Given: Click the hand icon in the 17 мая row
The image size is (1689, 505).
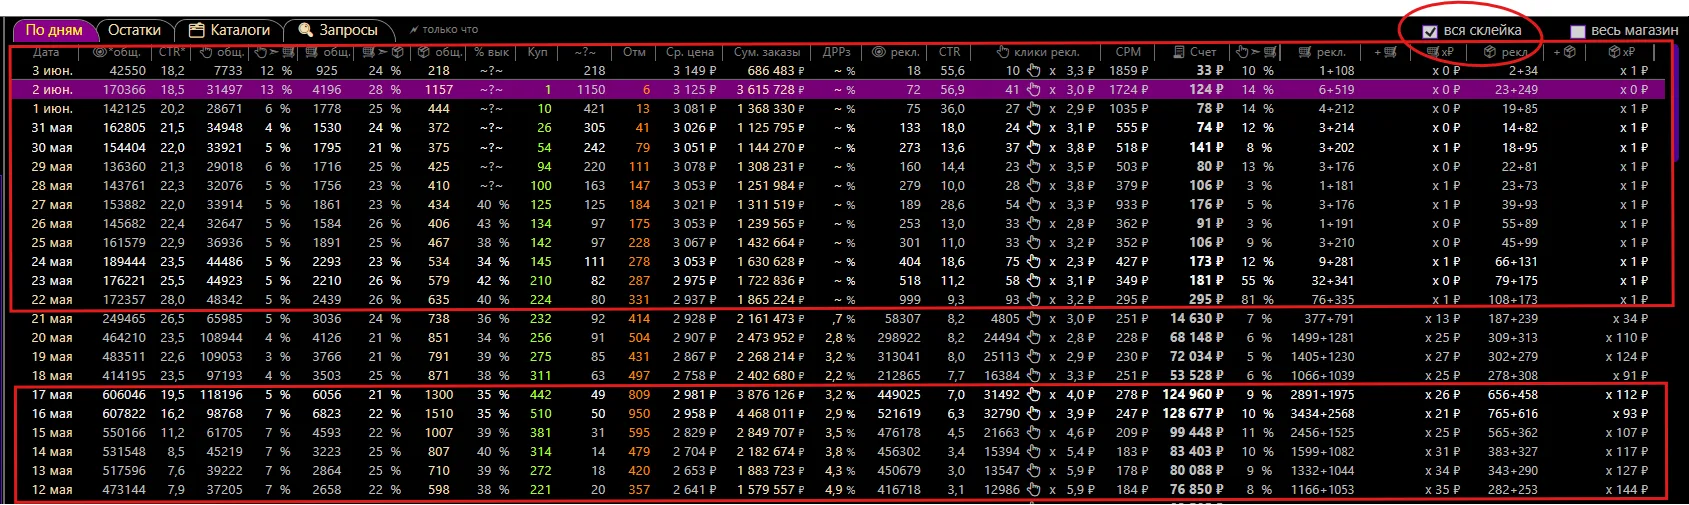Looking at the screenshot, I should tap(1034, 395).
